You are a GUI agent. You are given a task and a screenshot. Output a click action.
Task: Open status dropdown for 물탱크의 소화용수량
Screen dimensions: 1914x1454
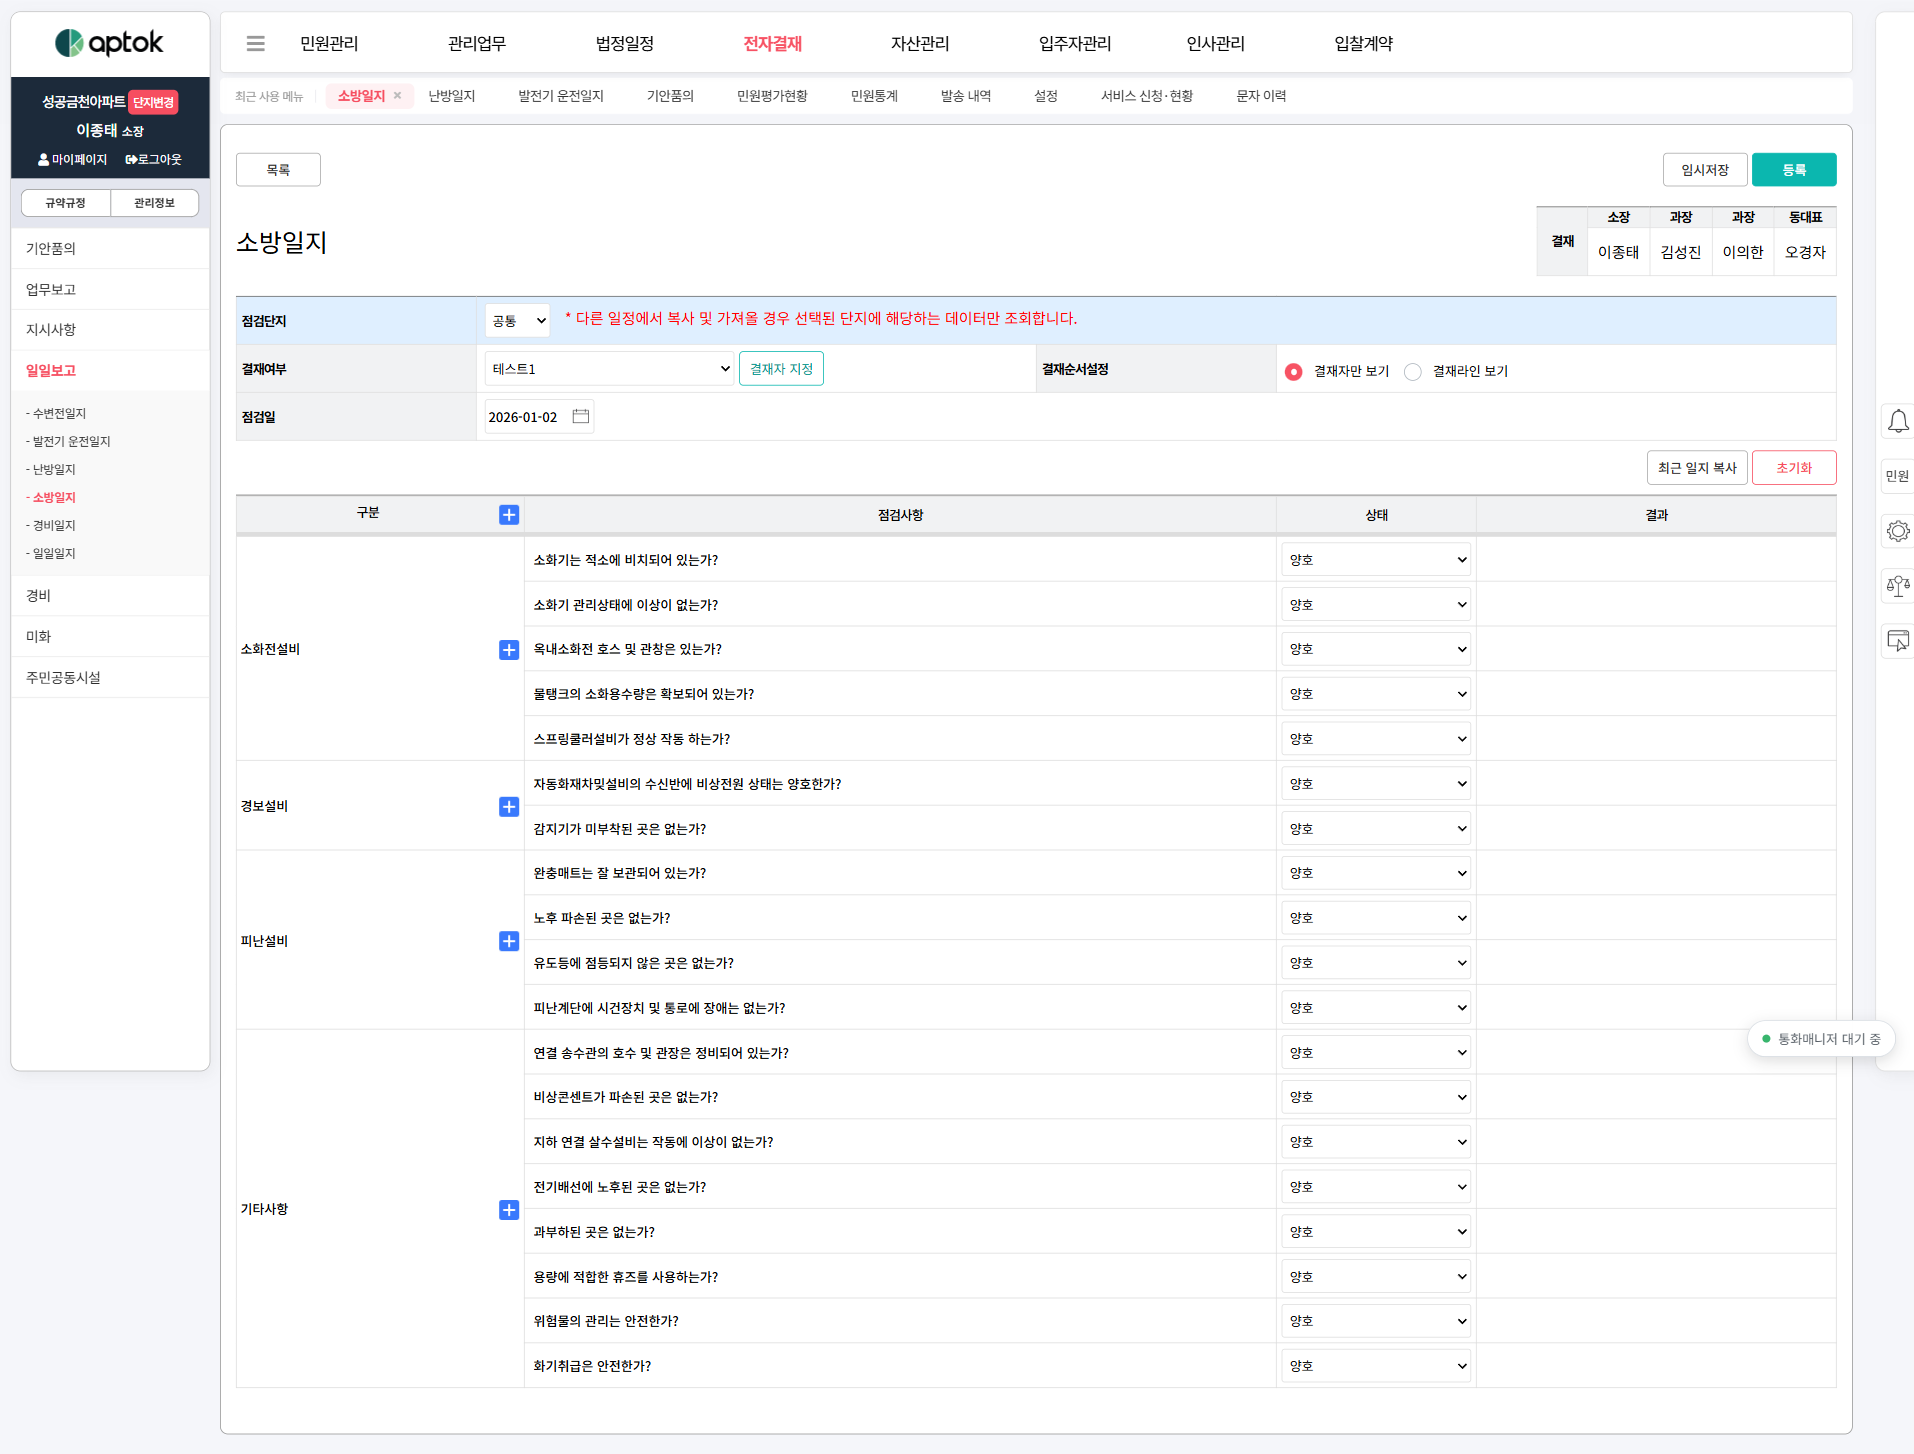pyautogui.click(x=1376, y=694)
